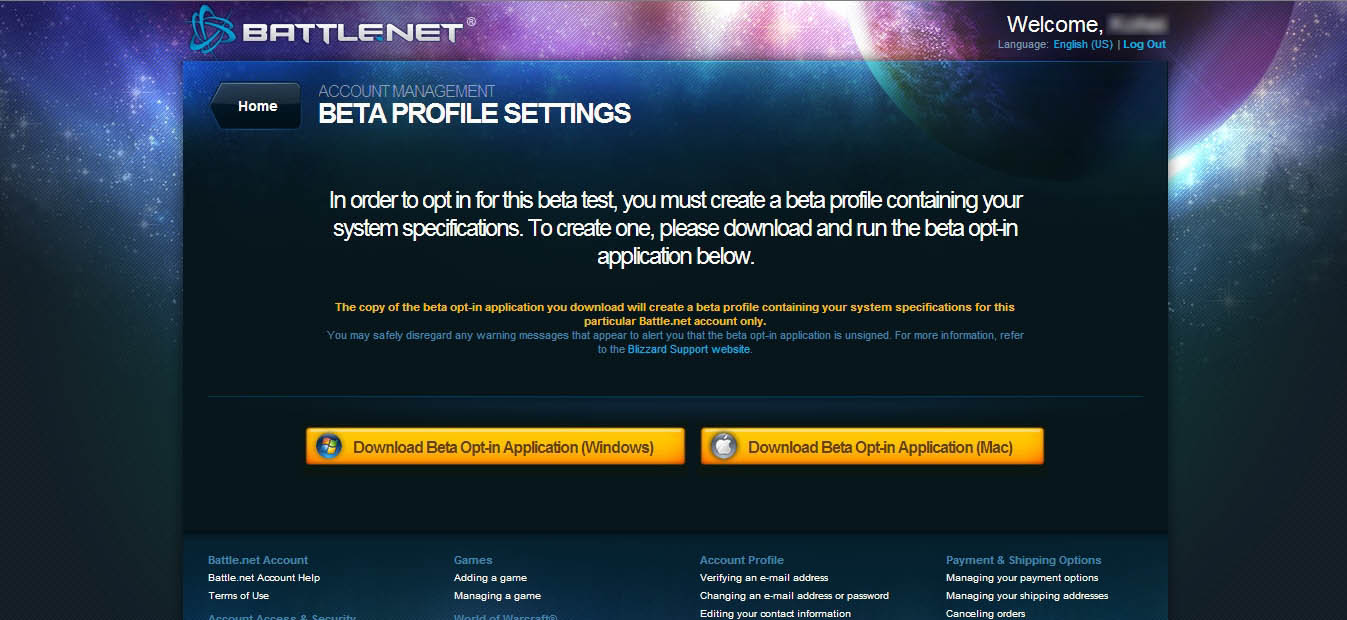1347x620 pixels.
Task: Select the Account Profile footer heading
Action: (x=742, y=560)
